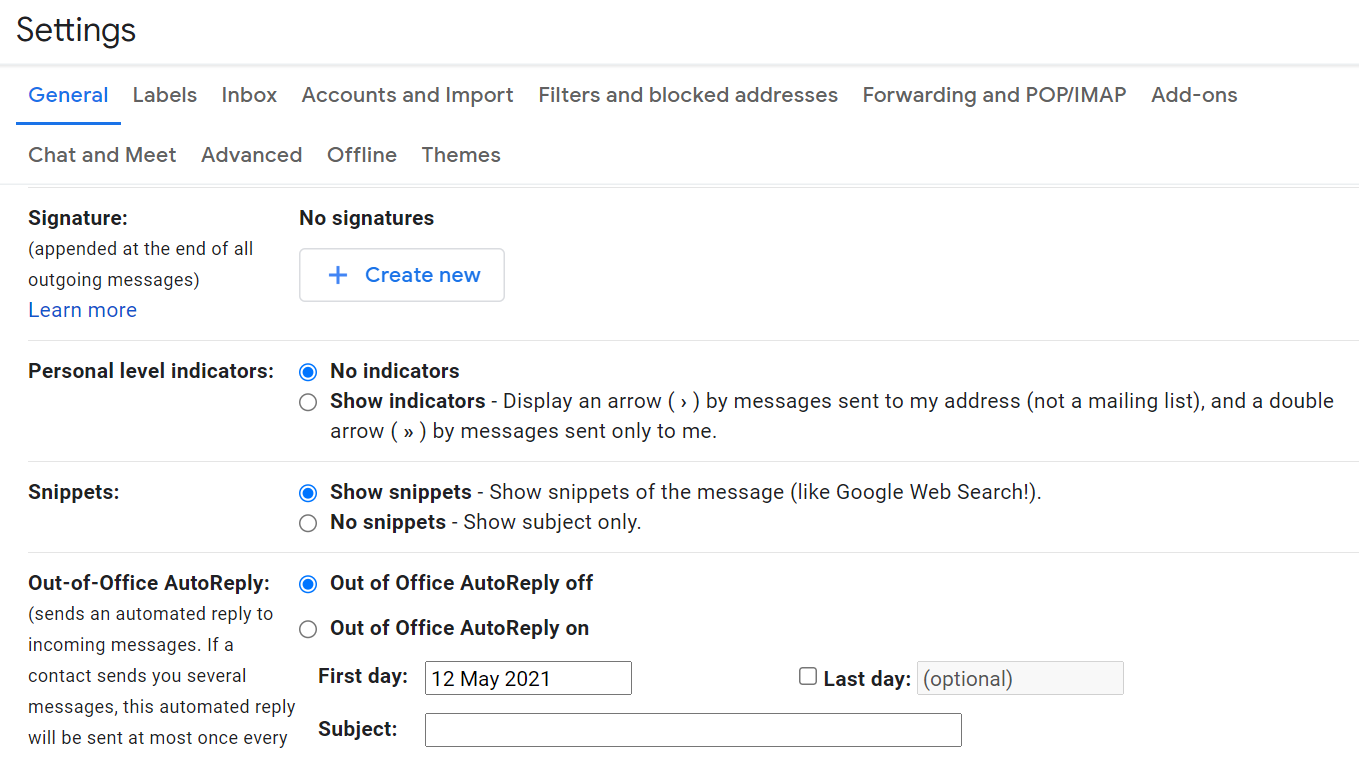Switch to the Inbox tab
Viewport: 1359px width, 758px height.
249,95
